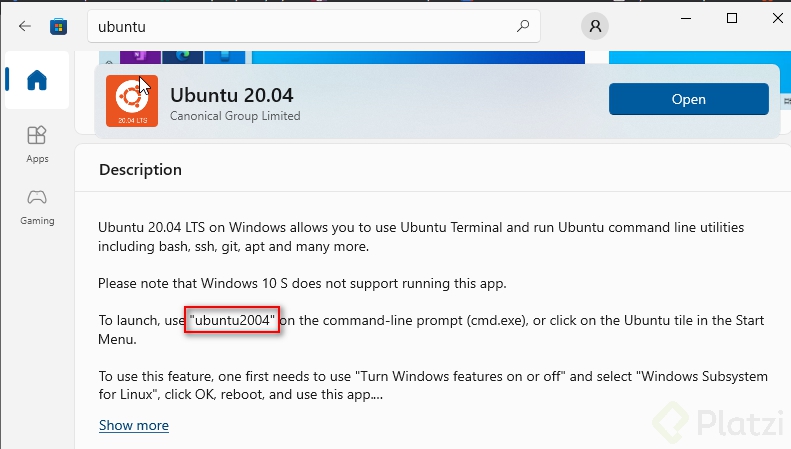
Task: Minimize the Microsoft Store window
Action: [x=686, y=19]
